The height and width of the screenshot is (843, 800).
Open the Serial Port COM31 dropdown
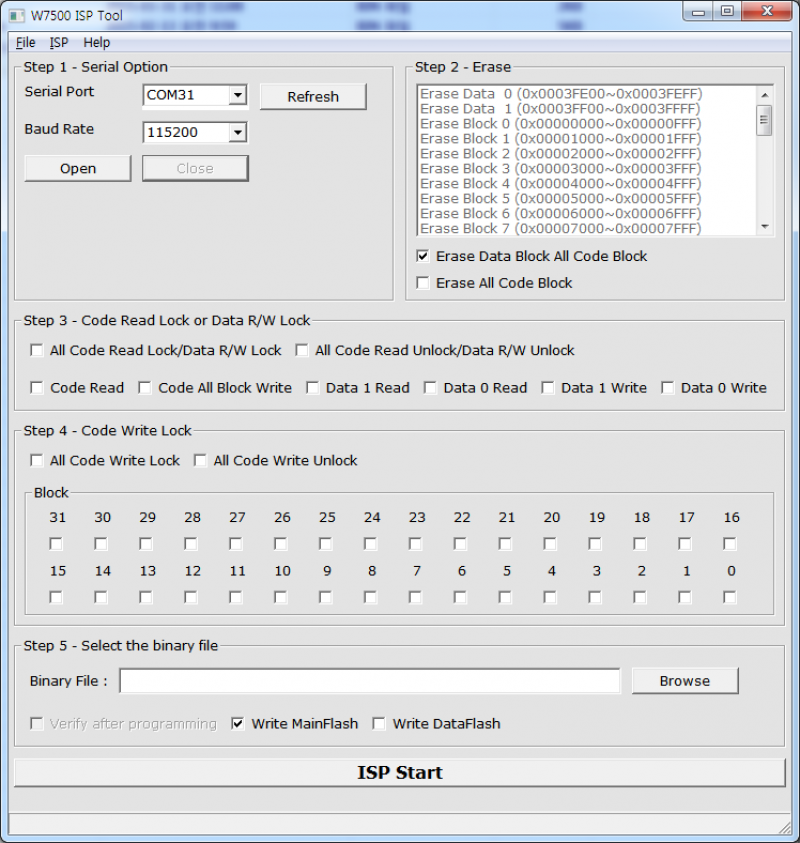[237, 96]
